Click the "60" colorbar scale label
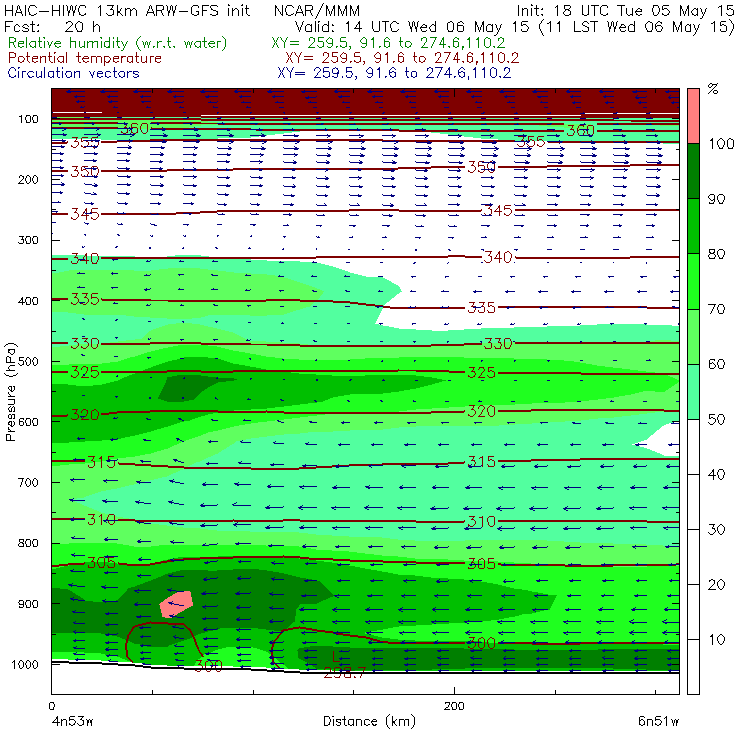The height and width of the screenshot is (740, 740). click(x=716, y=364)
